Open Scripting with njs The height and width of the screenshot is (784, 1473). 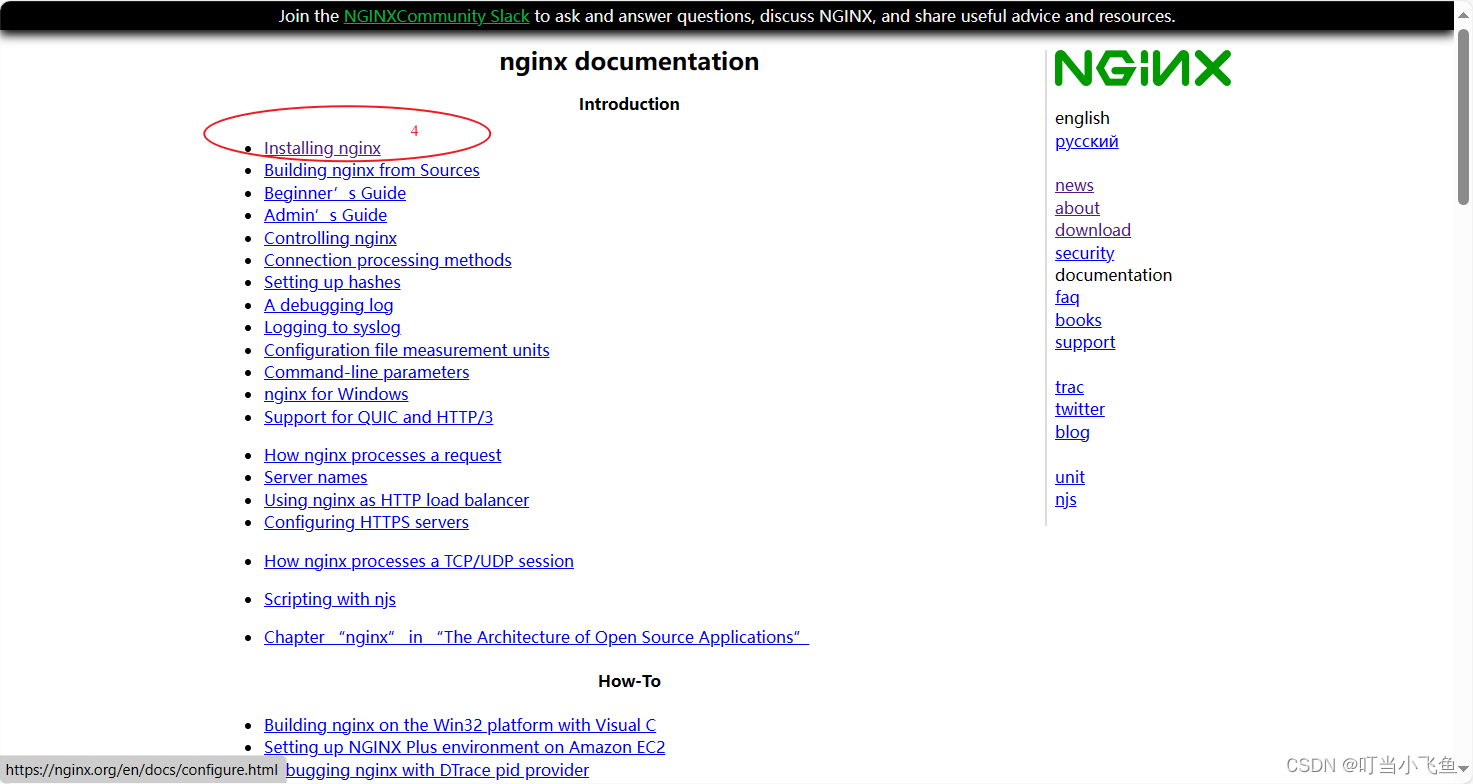coord(330,599)
